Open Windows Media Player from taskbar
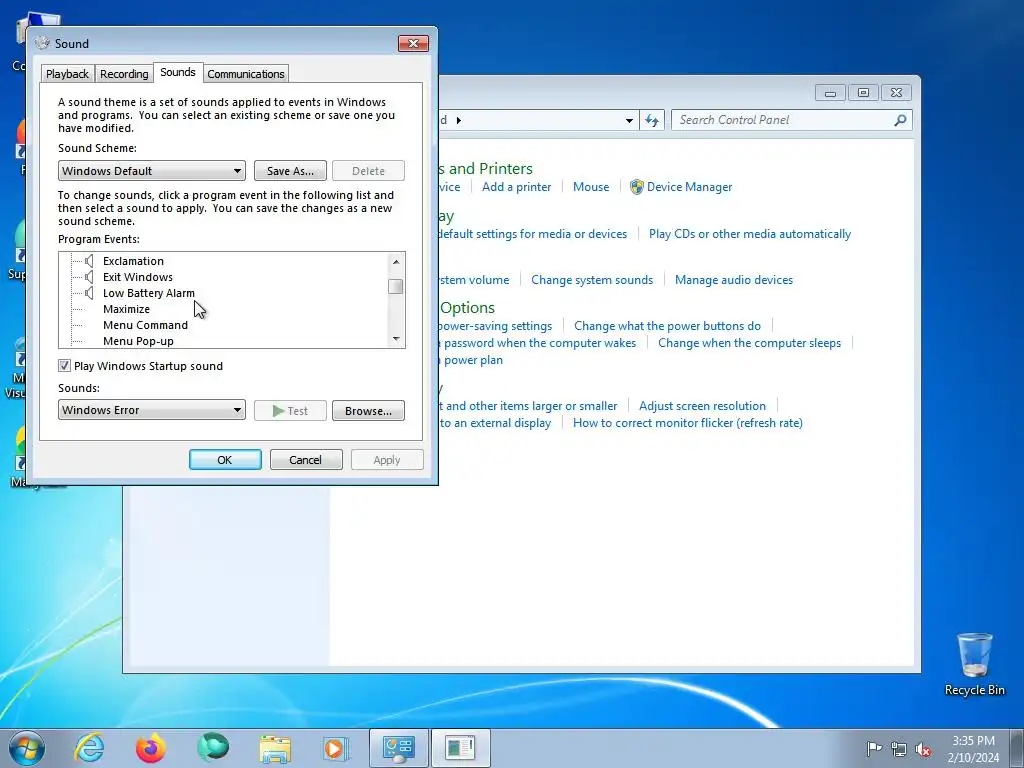This screenshot has height=768, width=1024. click(336, 748)
